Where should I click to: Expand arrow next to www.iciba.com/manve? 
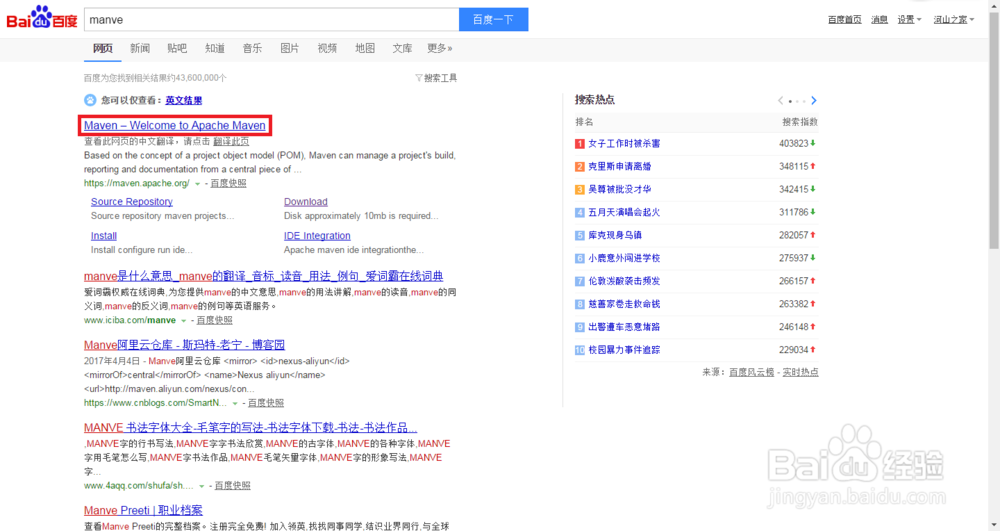(184, 321)
